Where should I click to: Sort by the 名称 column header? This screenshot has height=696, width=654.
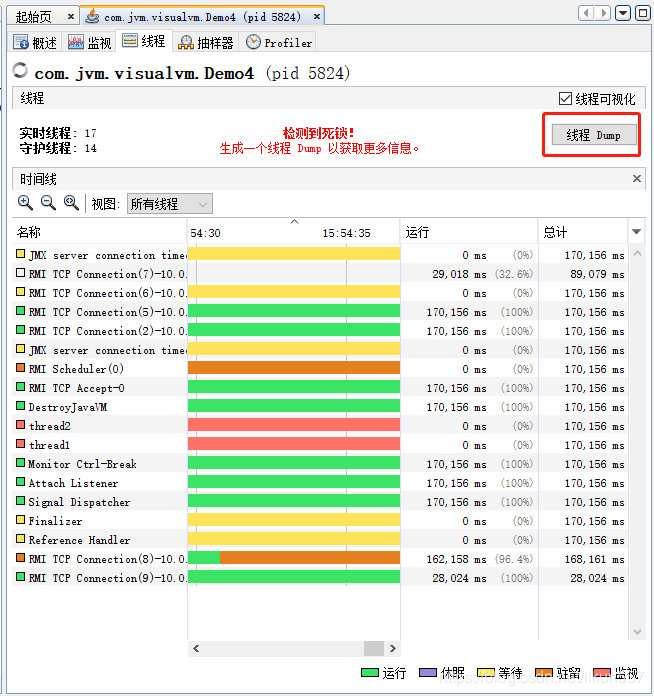(99, 232)
